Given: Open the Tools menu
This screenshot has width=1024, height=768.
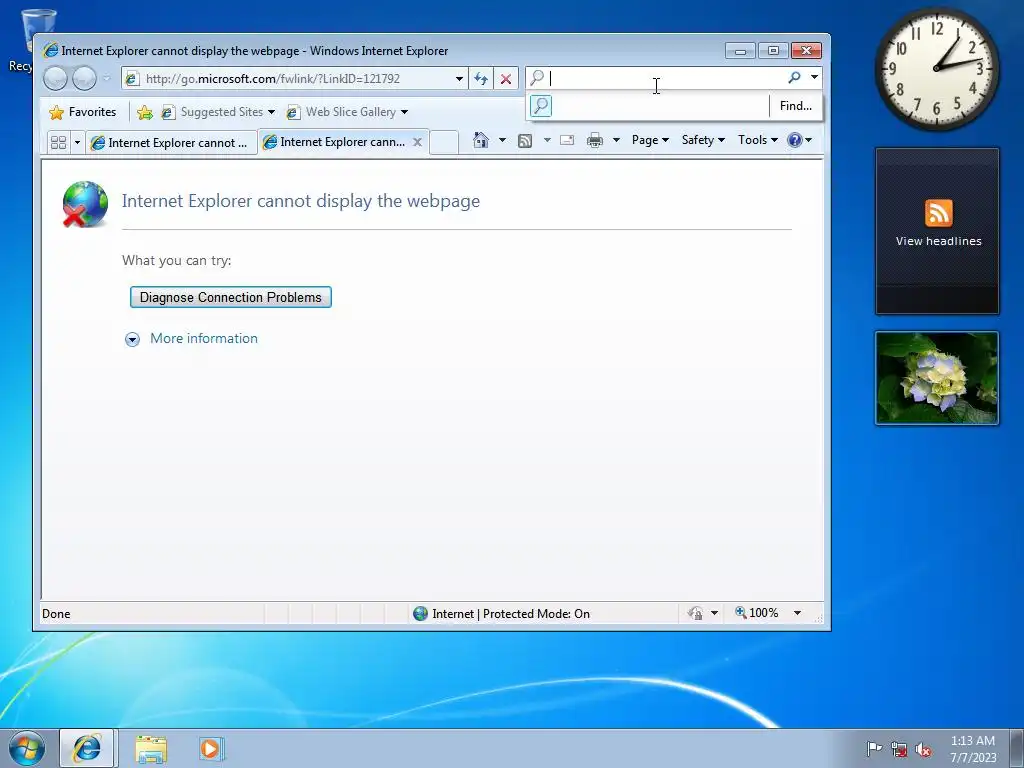Looking at the screenshot, I should point(758,140).
